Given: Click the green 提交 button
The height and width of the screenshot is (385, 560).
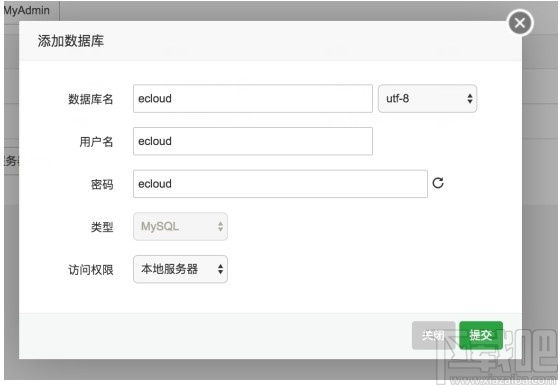Looking at the screenshot, I should tap(481, 335).
